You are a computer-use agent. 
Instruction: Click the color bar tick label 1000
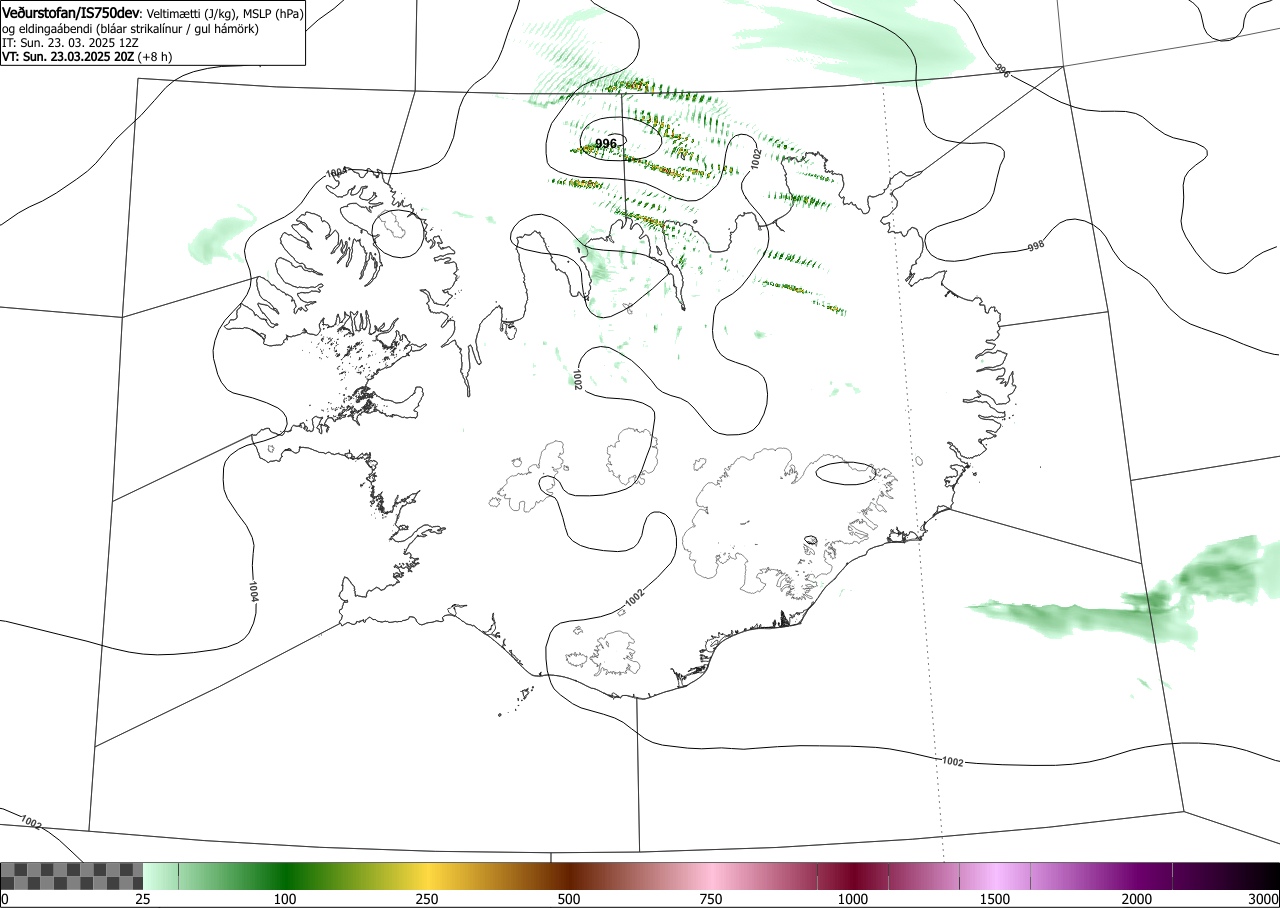tap(853, 899)
